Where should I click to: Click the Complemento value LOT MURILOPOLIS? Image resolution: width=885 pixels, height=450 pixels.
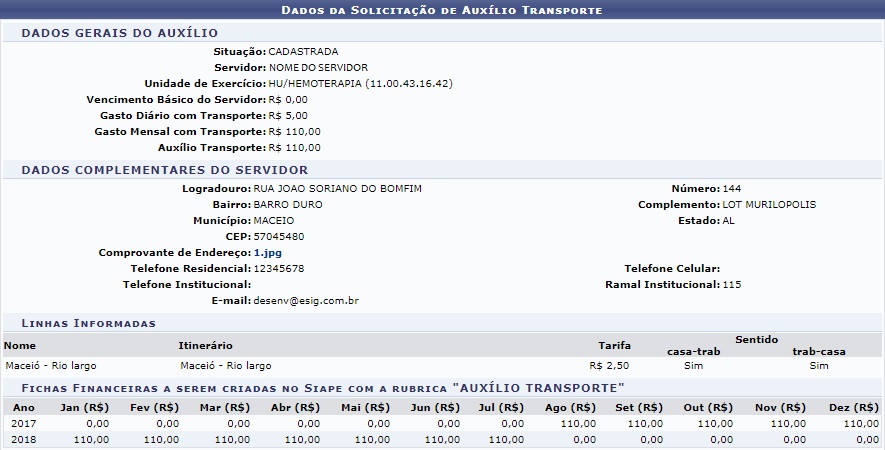[x=768, y=204]
